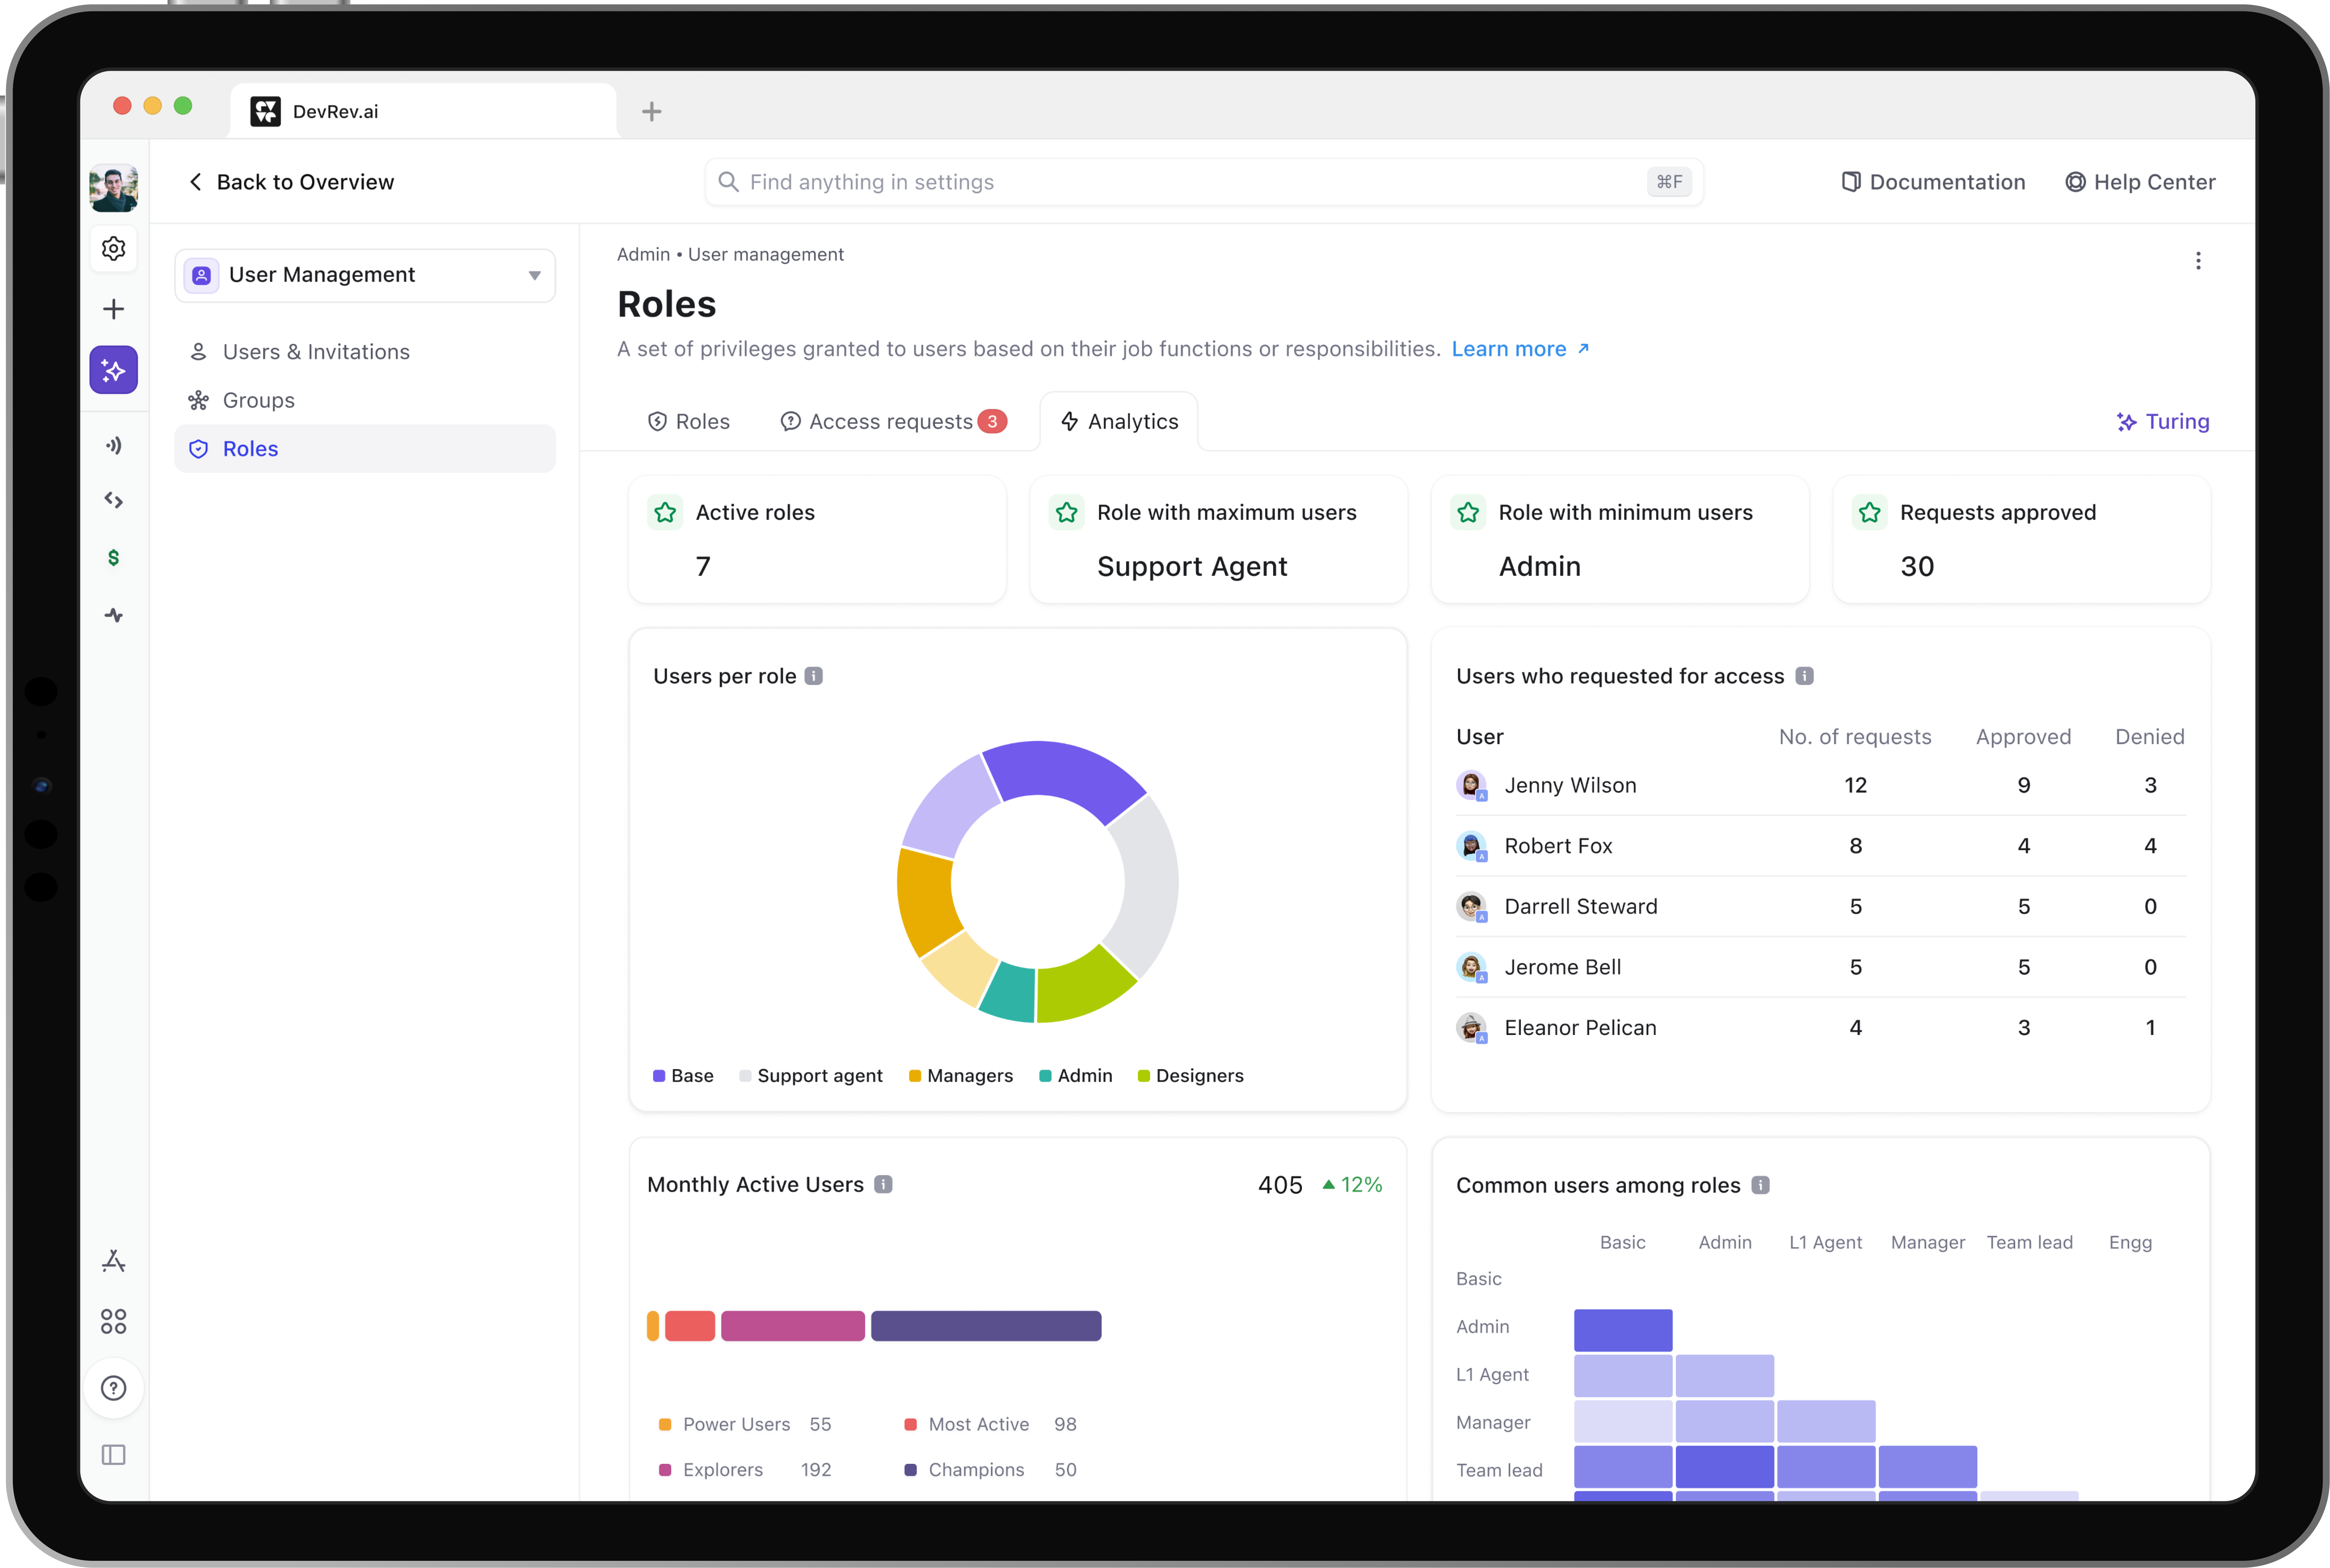Click Jenny Wilson's avatar

point(1471,785)
